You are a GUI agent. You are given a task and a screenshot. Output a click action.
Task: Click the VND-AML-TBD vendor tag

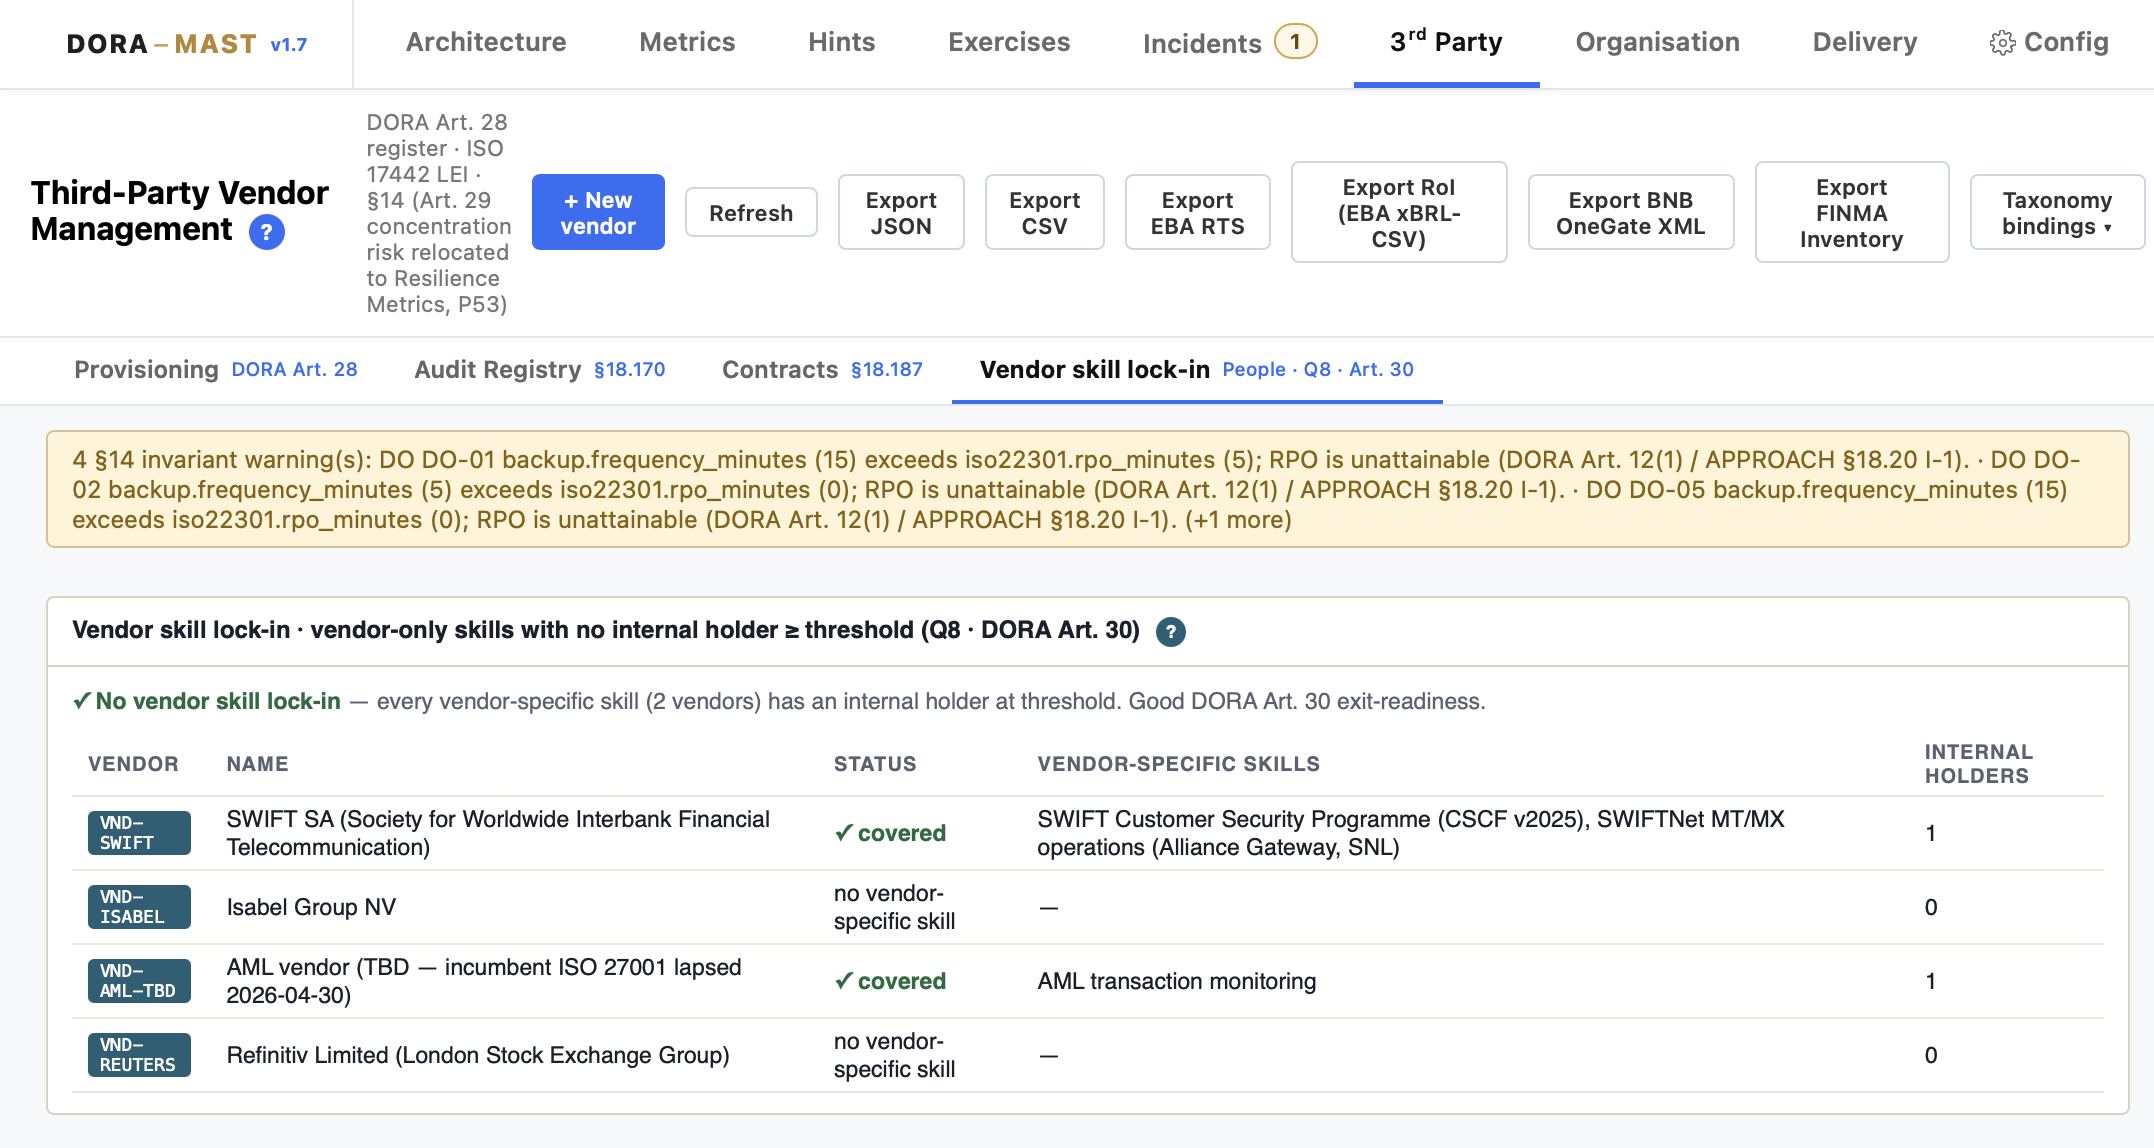tap(139, 981)
